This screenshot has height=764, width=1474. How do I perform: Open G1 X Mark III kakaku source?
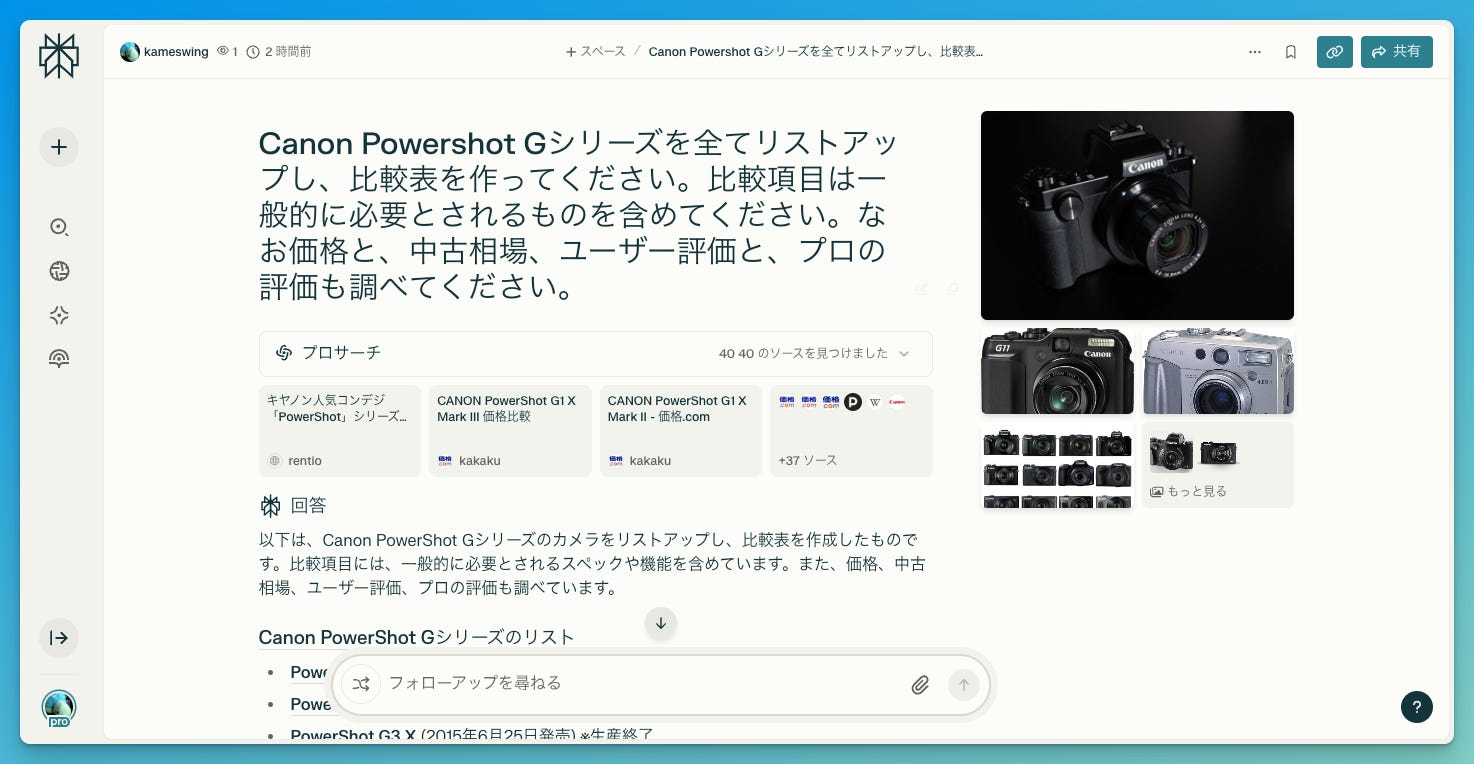pos(510,431)
